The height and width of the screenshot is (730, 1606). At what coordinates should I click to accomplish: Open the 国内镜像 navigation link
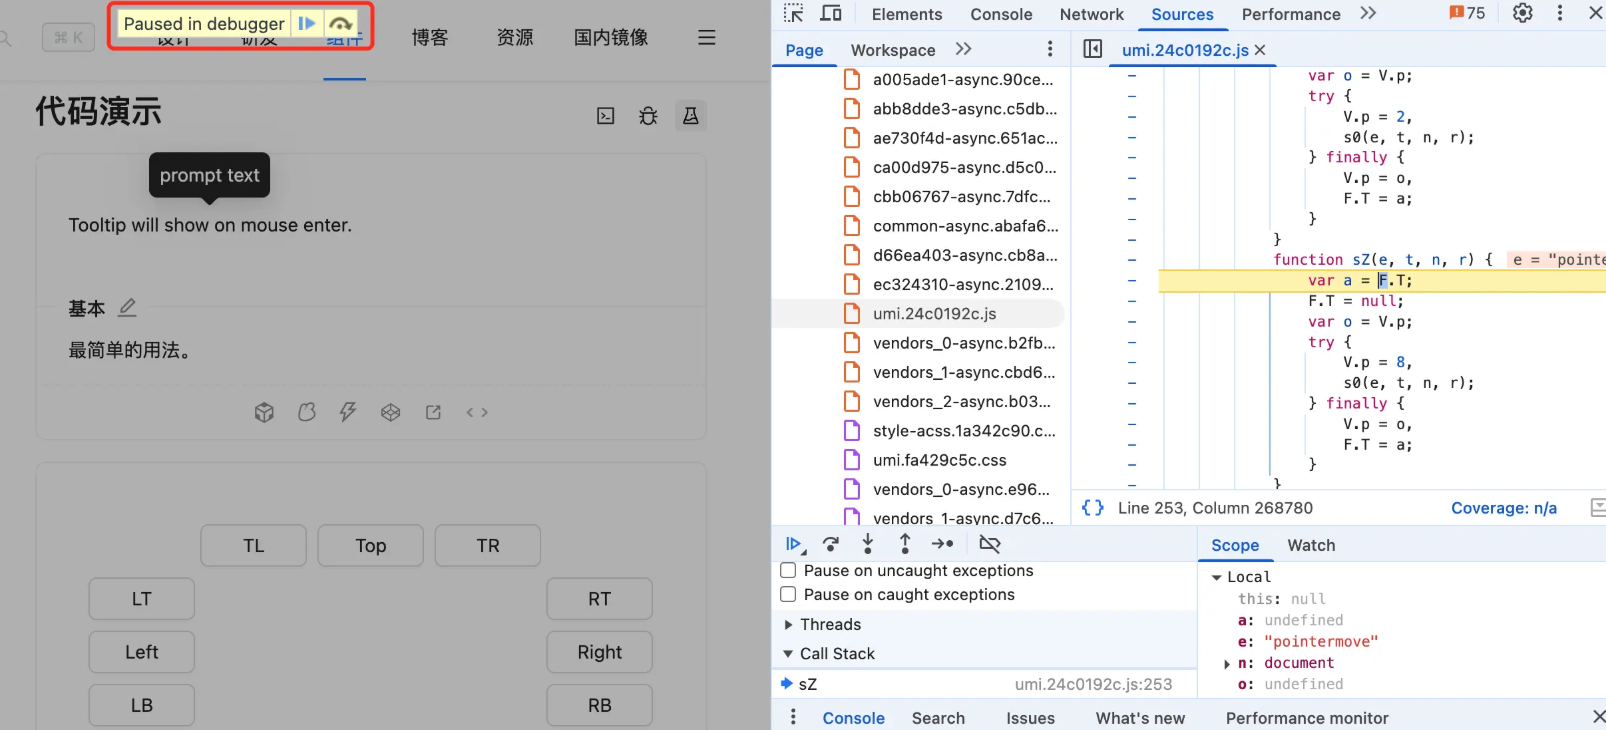(611, 37)
